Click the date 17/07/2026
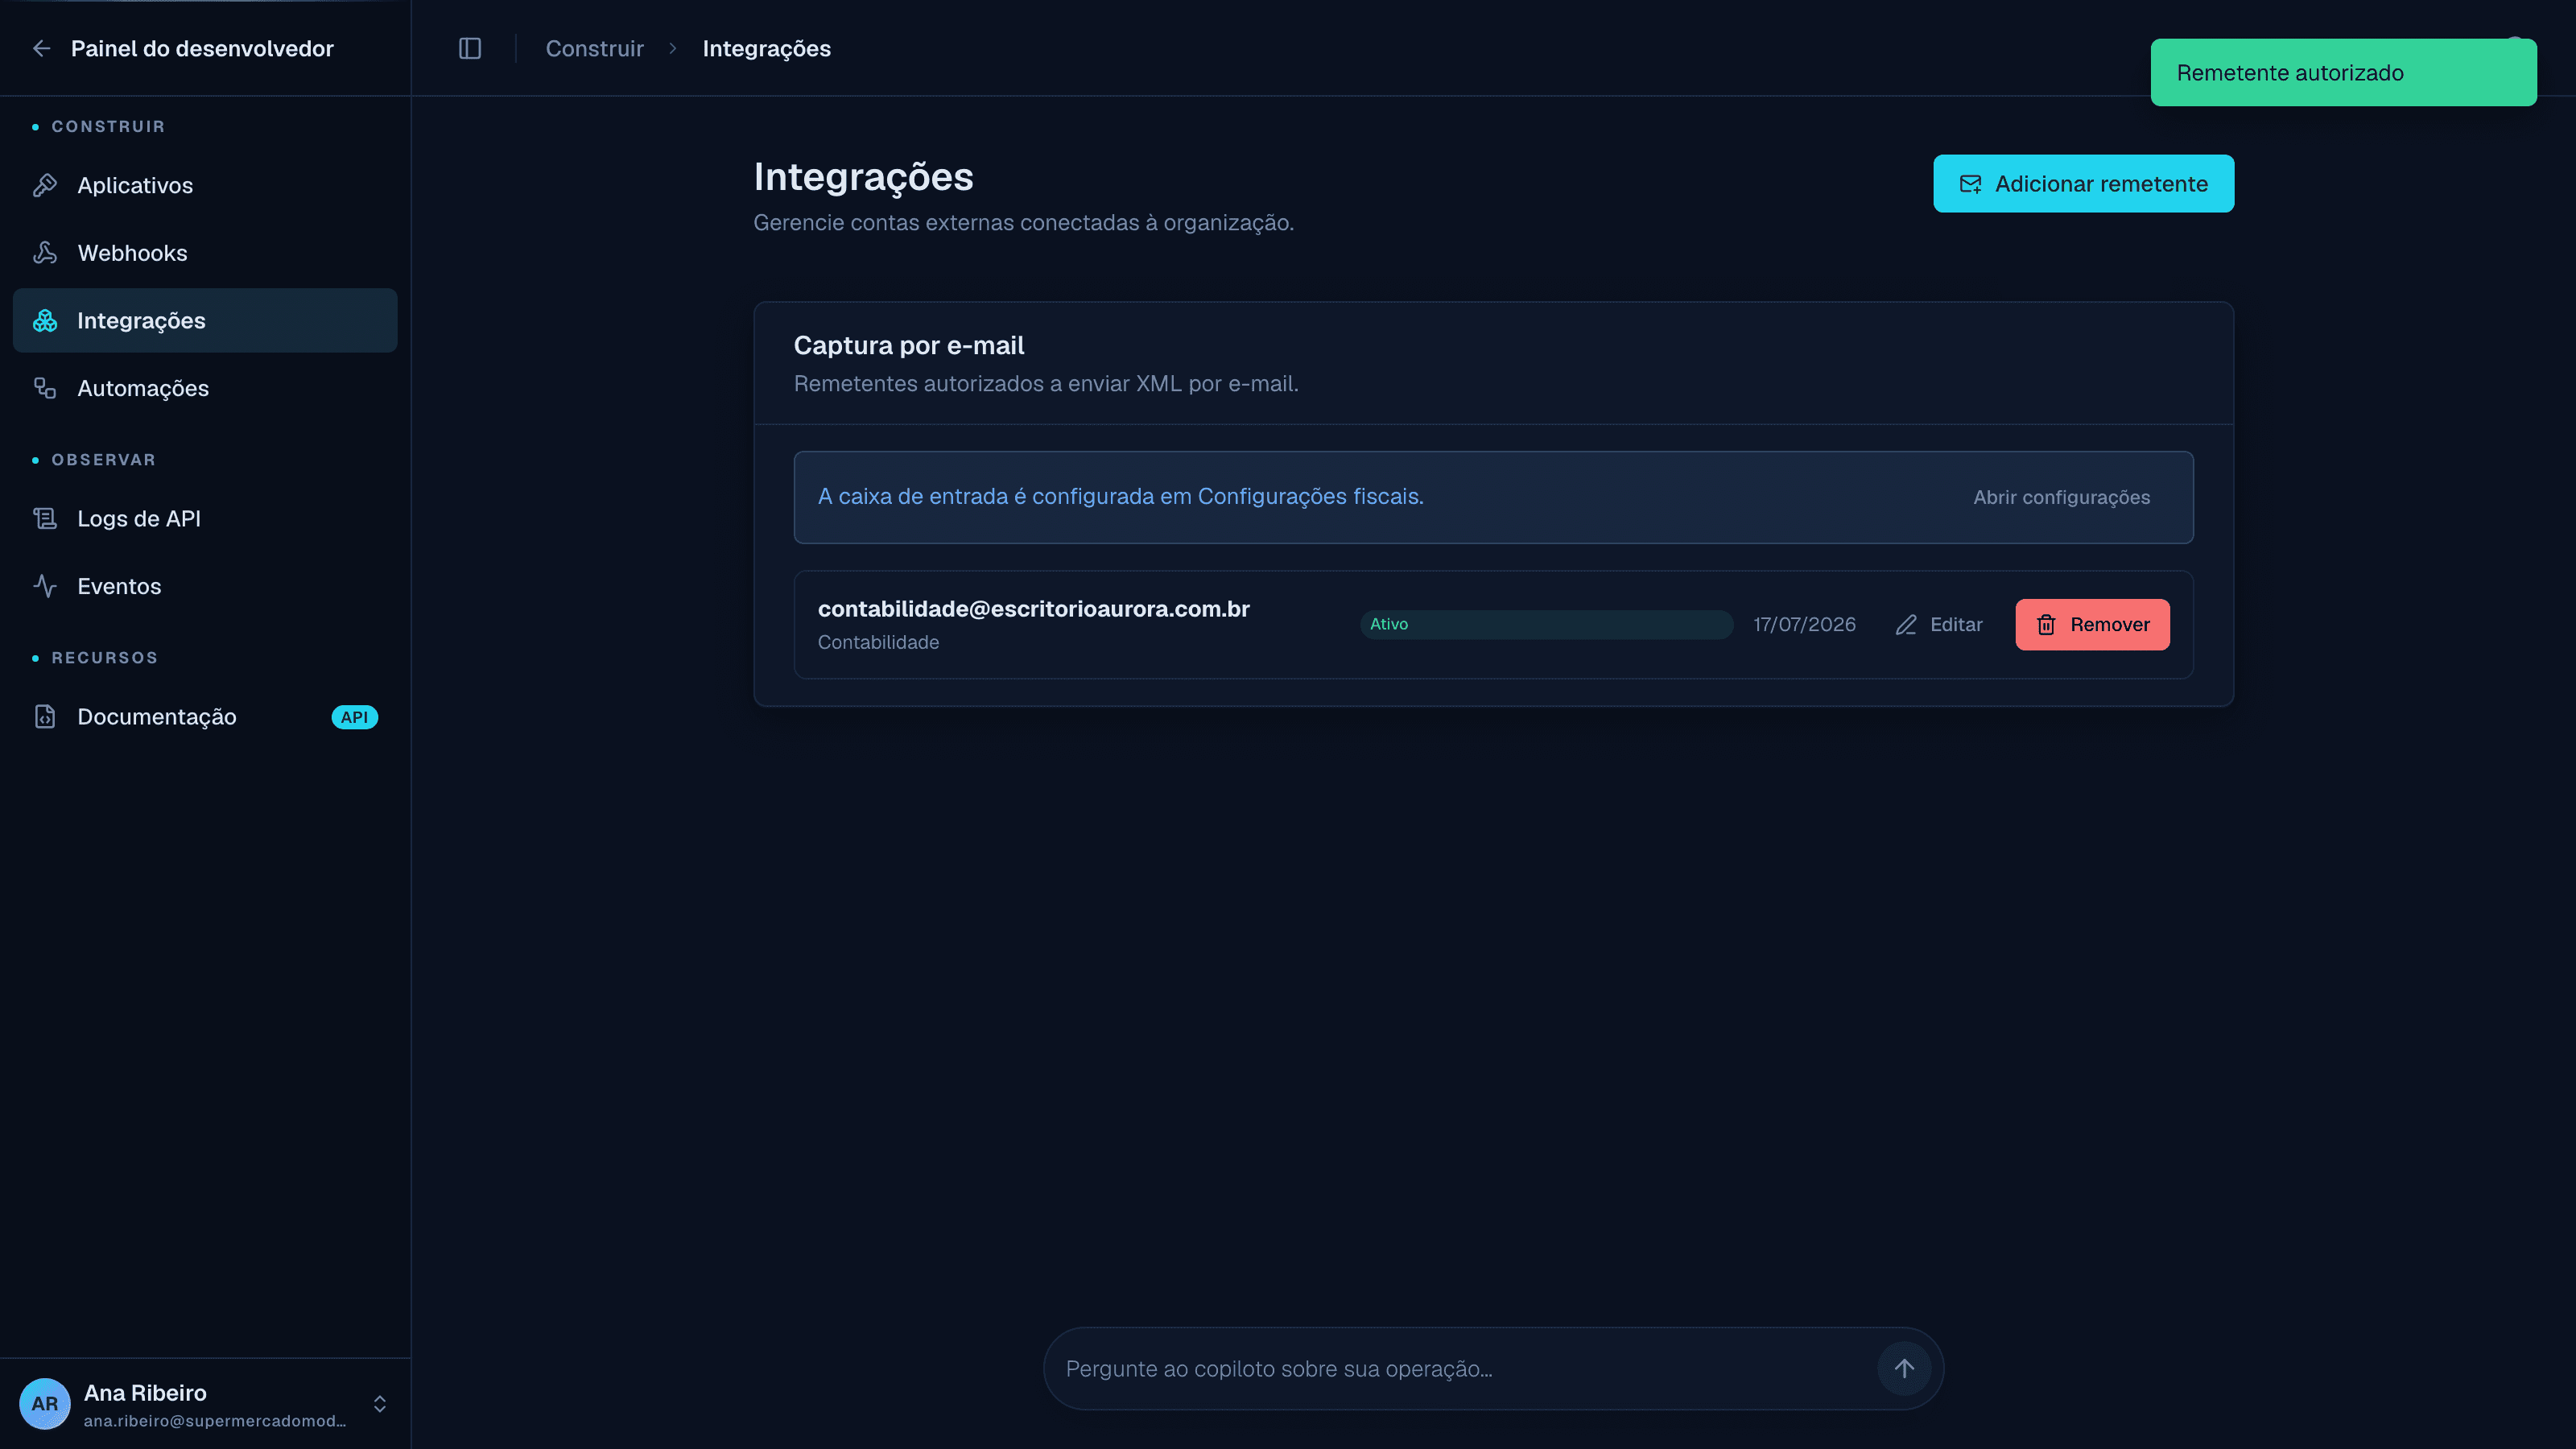The image size is (2576, 1449). (x=1804, y=624)
